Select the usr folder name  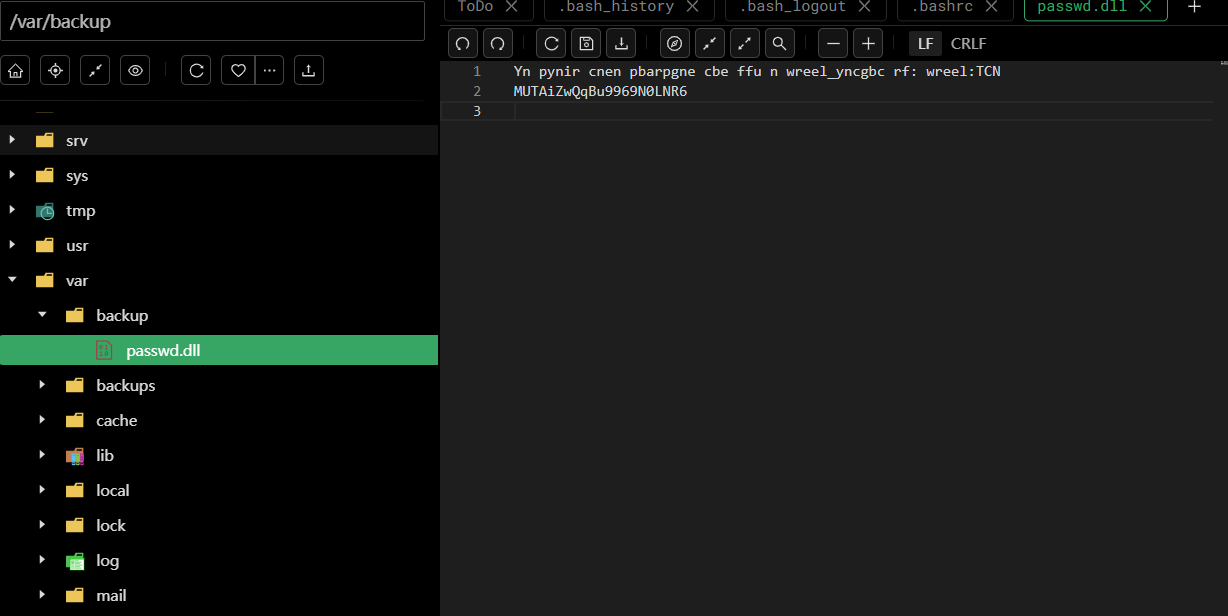(x=77, y=245)
